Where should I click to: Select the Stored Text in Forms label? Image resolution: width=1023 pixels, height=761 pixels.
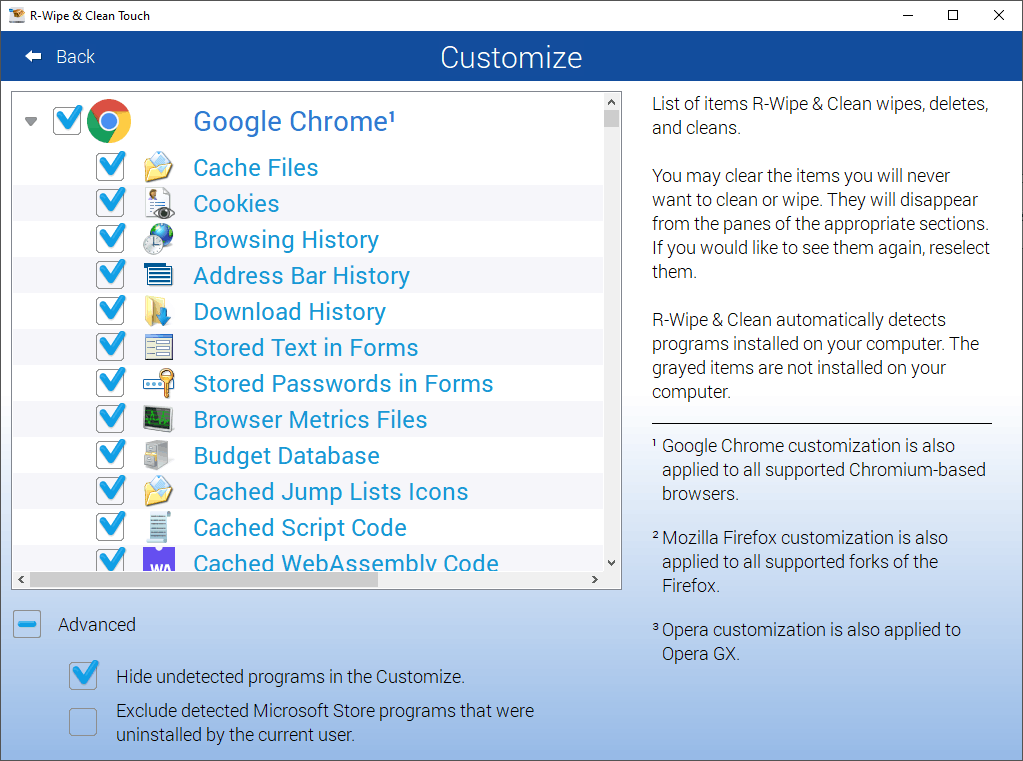tap(305, 348)
